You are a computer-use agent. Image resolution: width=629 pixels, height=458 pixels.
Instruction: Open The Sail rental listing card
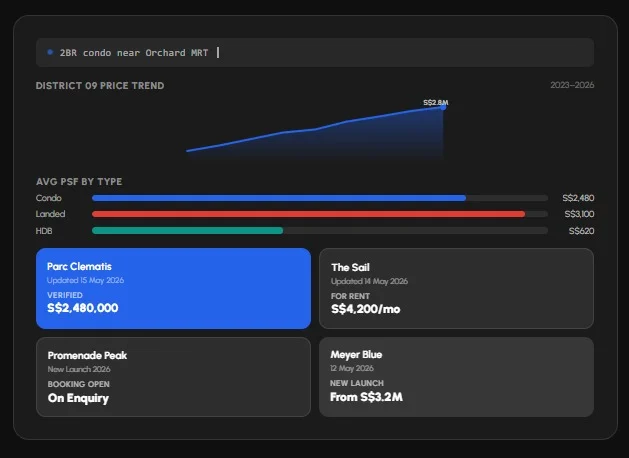[457, 288]
